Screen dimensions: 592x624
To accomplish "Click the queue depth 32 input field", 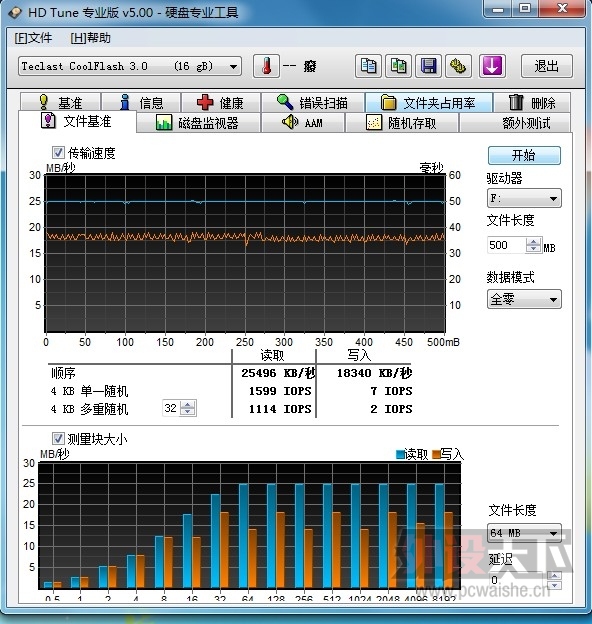I will point(171,408).
